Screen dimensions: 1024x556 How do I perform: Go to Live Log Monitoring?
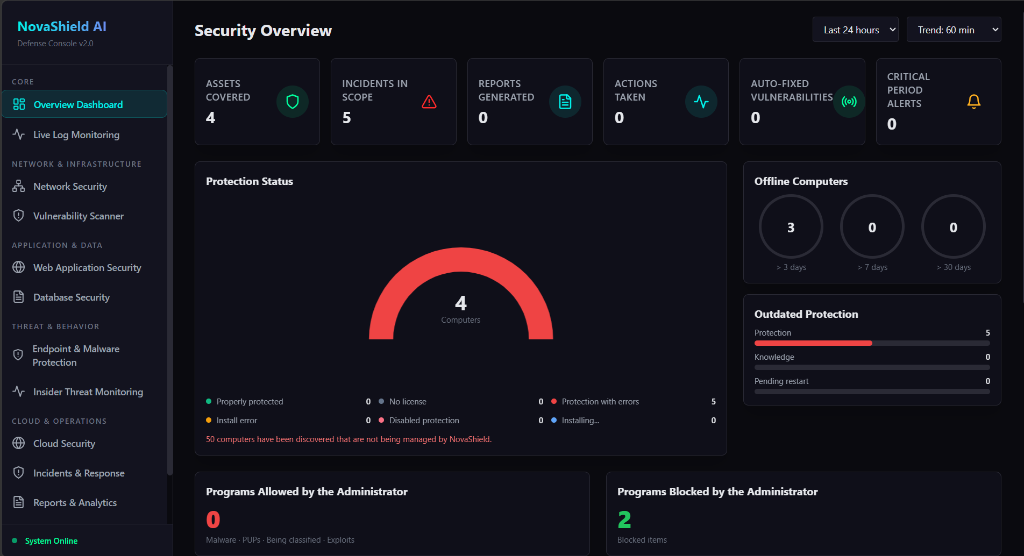click(x=84, y=134)
